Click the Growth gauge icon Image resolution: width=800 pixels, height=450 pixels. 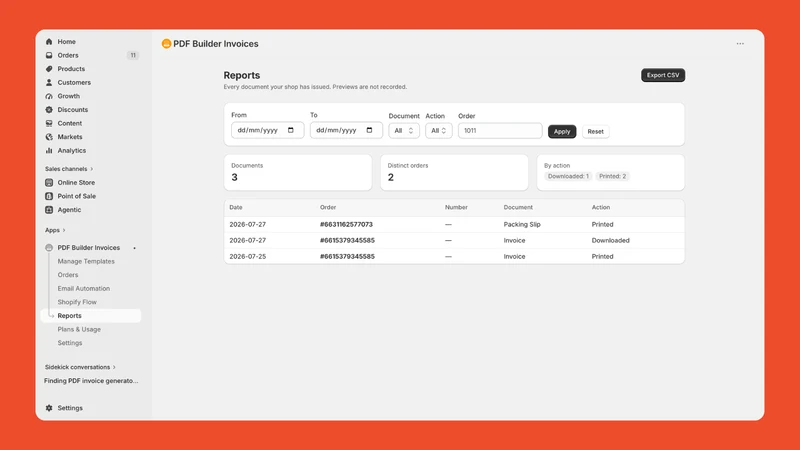[x=49, y=96]
